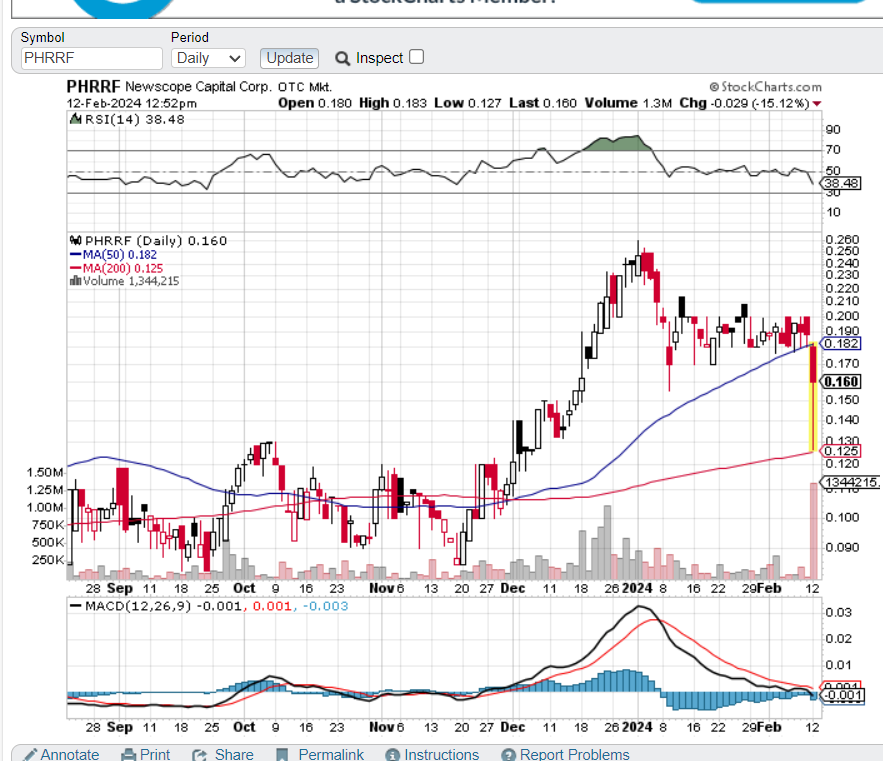Click the 0.182 MA(50) price tag

[841, 344]
